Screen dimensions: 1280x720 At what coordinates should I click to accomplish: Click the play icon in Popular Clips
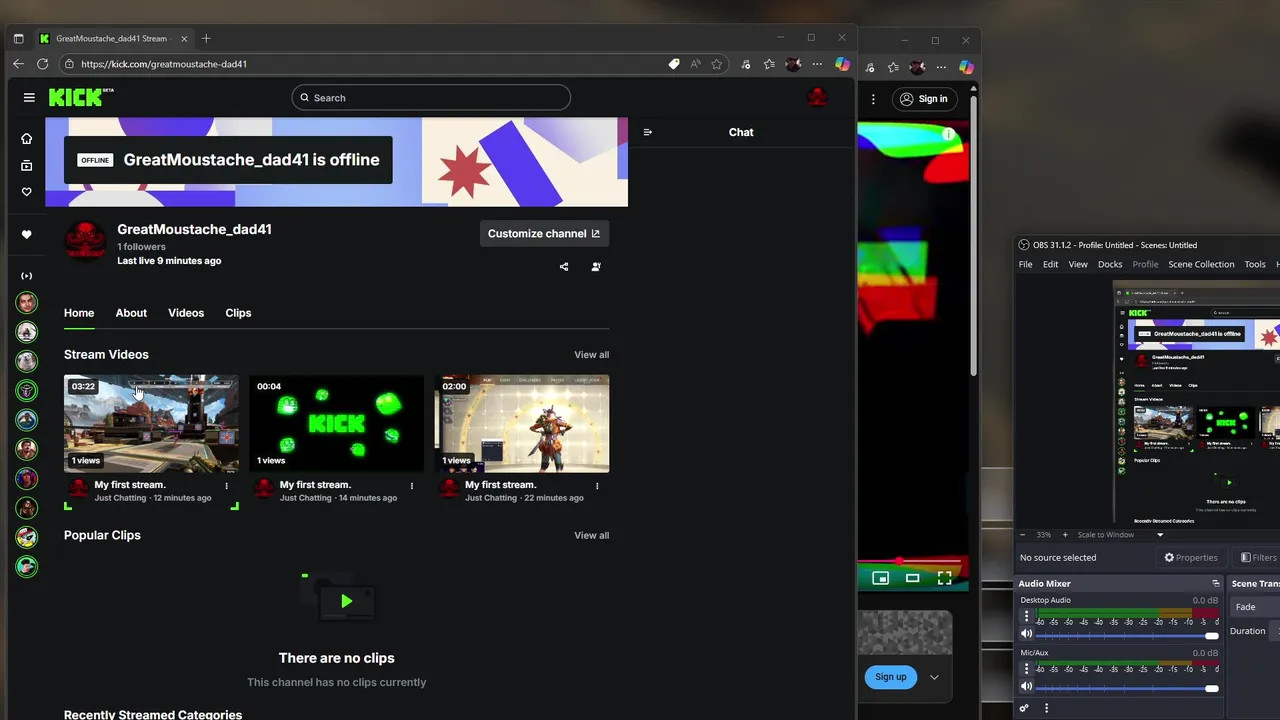(346, 601)
